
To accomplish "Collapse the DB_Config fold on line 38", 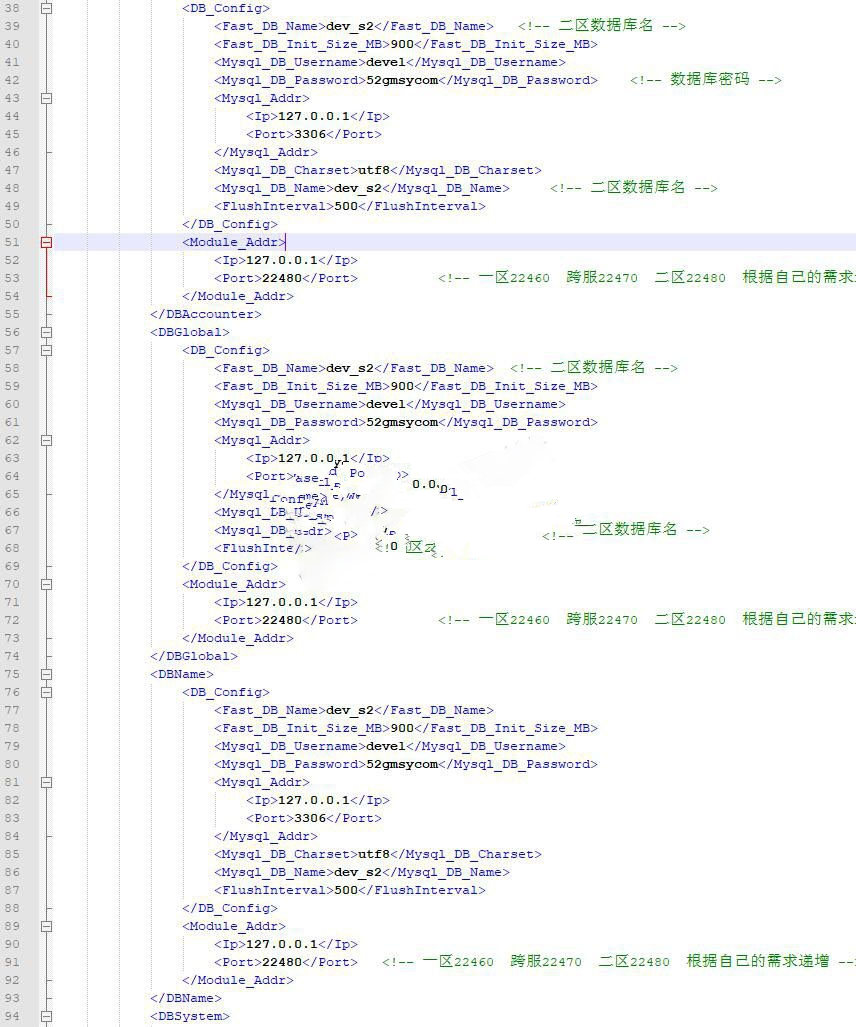I will (46, 8).
